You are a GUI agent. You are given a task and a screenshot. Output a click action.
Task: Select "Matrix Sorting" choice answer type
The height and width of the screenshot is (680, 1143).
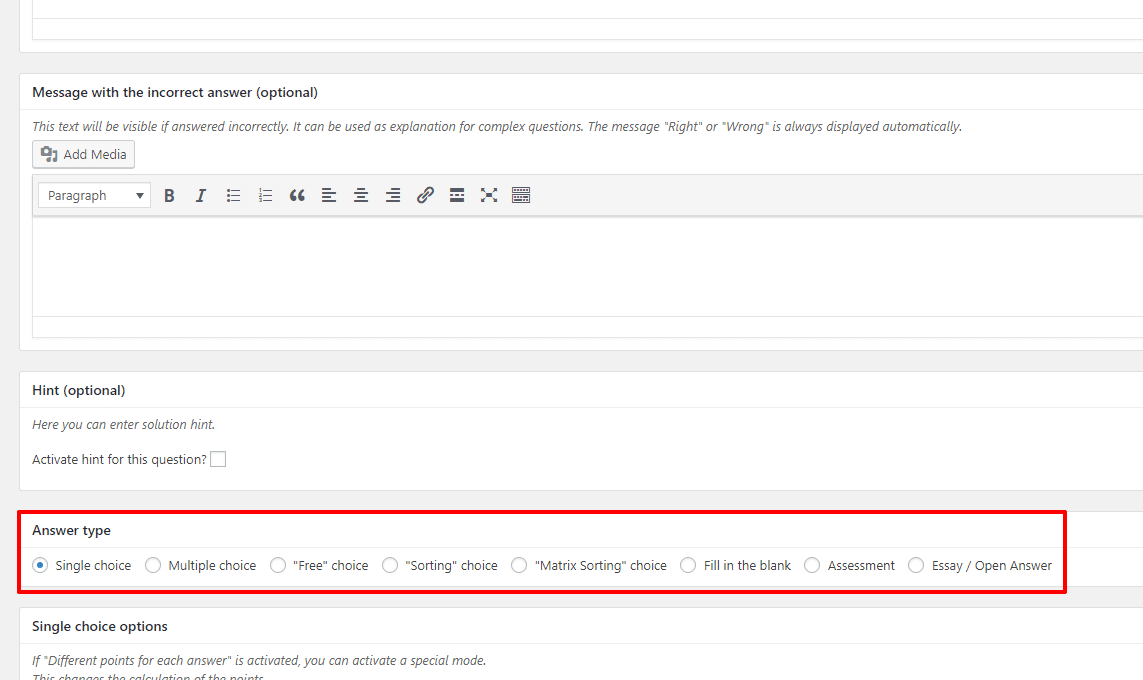519,565
